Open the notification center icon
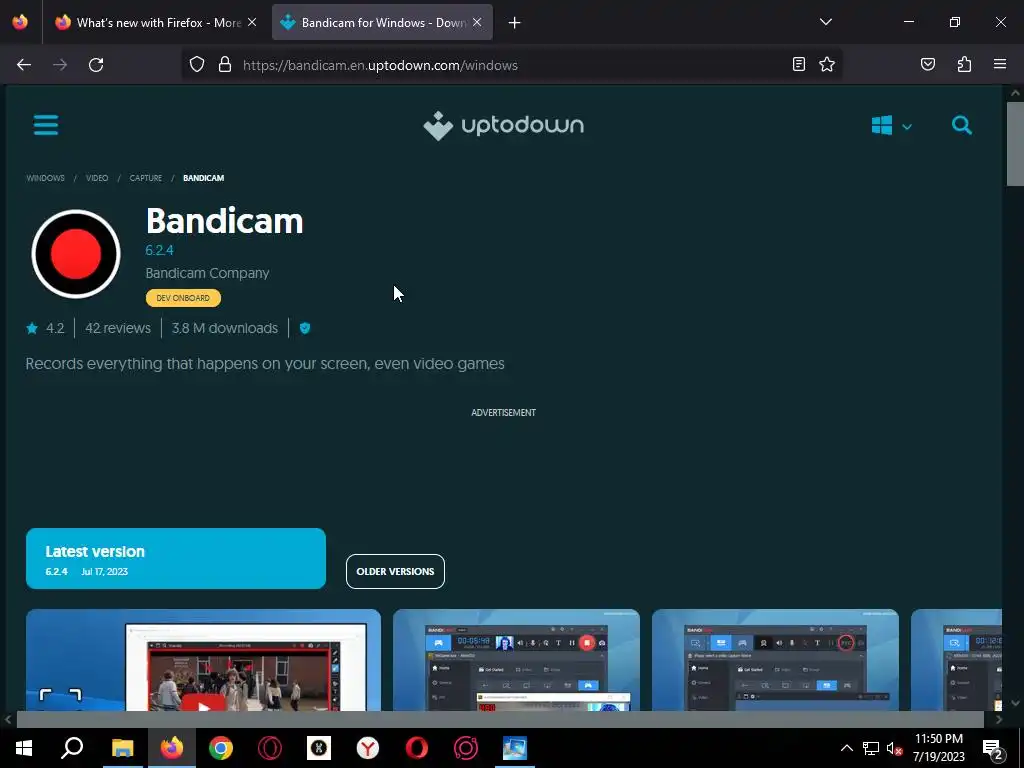The width and height of the screenshot is (1024, 768). tap(992, 748)
